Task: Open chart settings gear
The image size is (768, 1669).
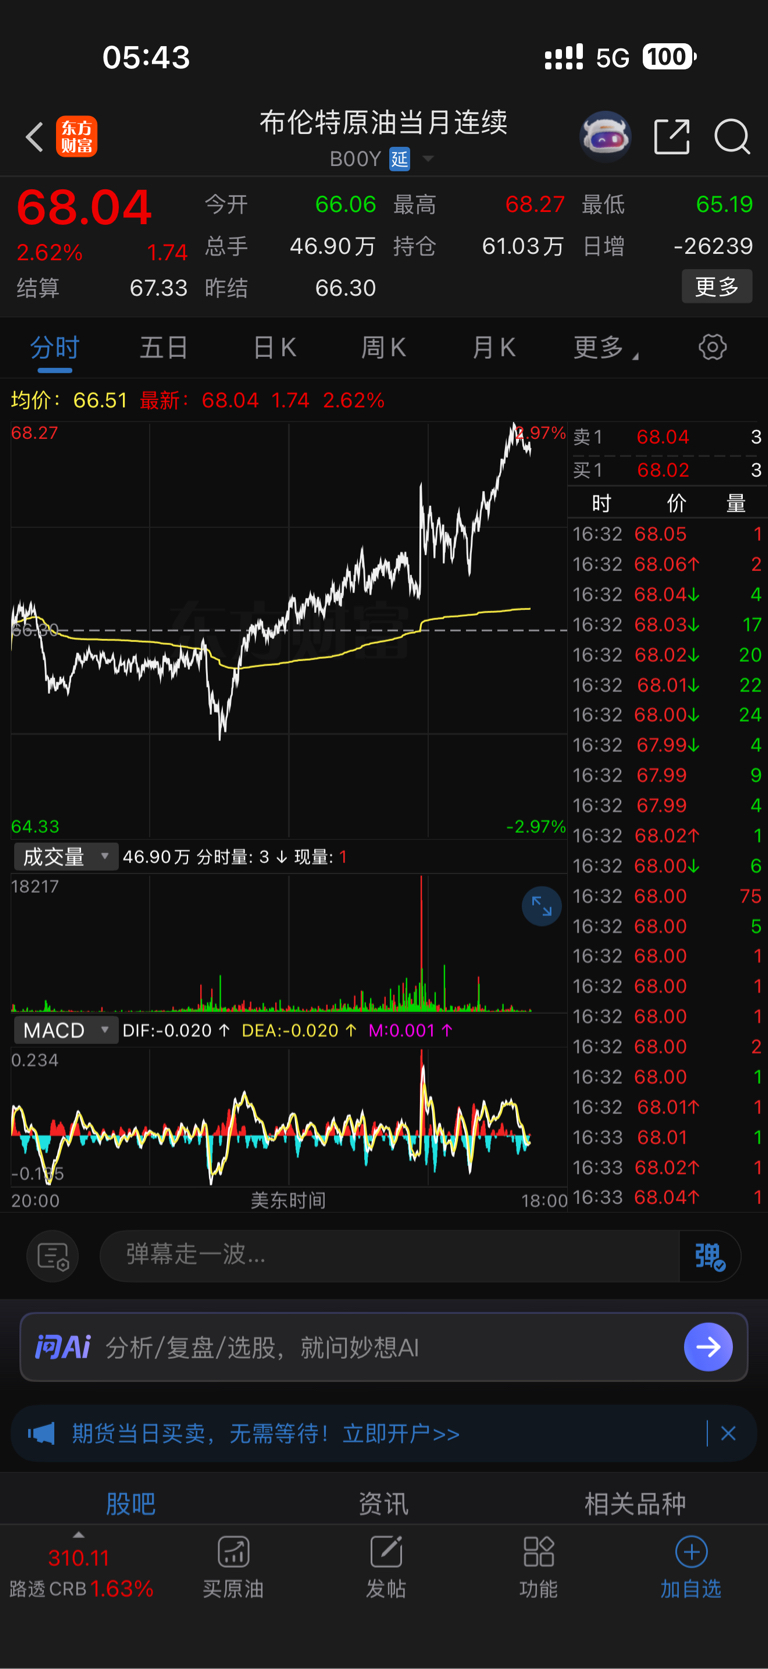Action: [713, 347]
